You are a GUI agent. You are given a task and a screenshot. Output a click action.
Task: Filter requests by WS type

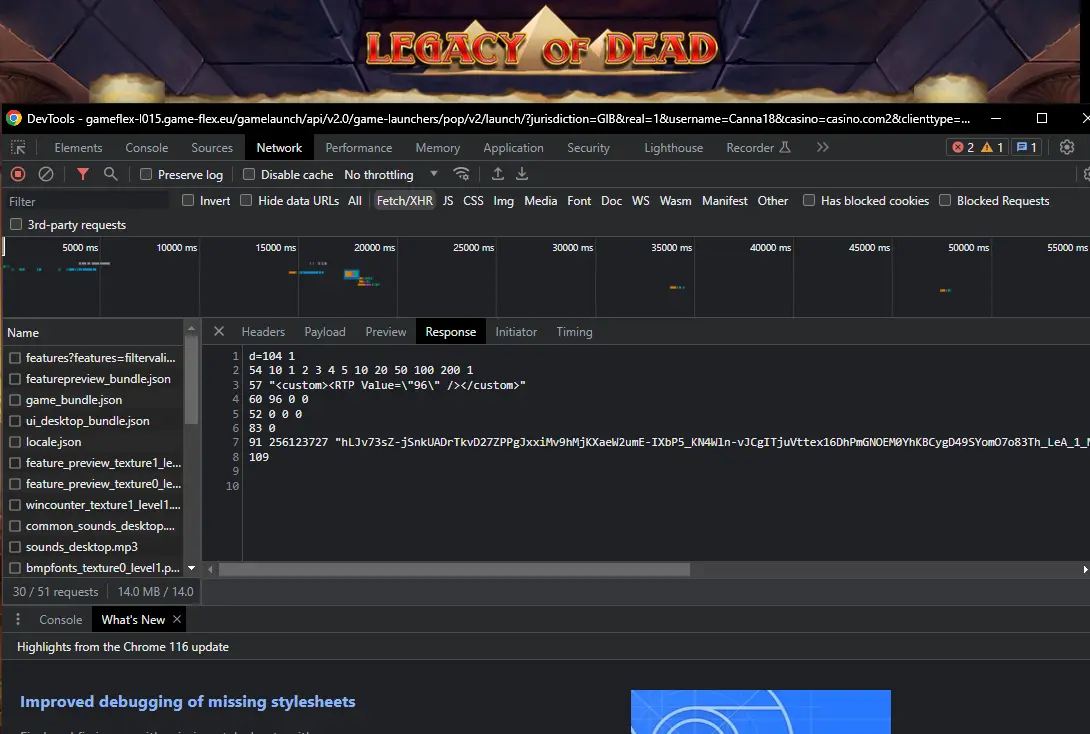click(640, 200)
